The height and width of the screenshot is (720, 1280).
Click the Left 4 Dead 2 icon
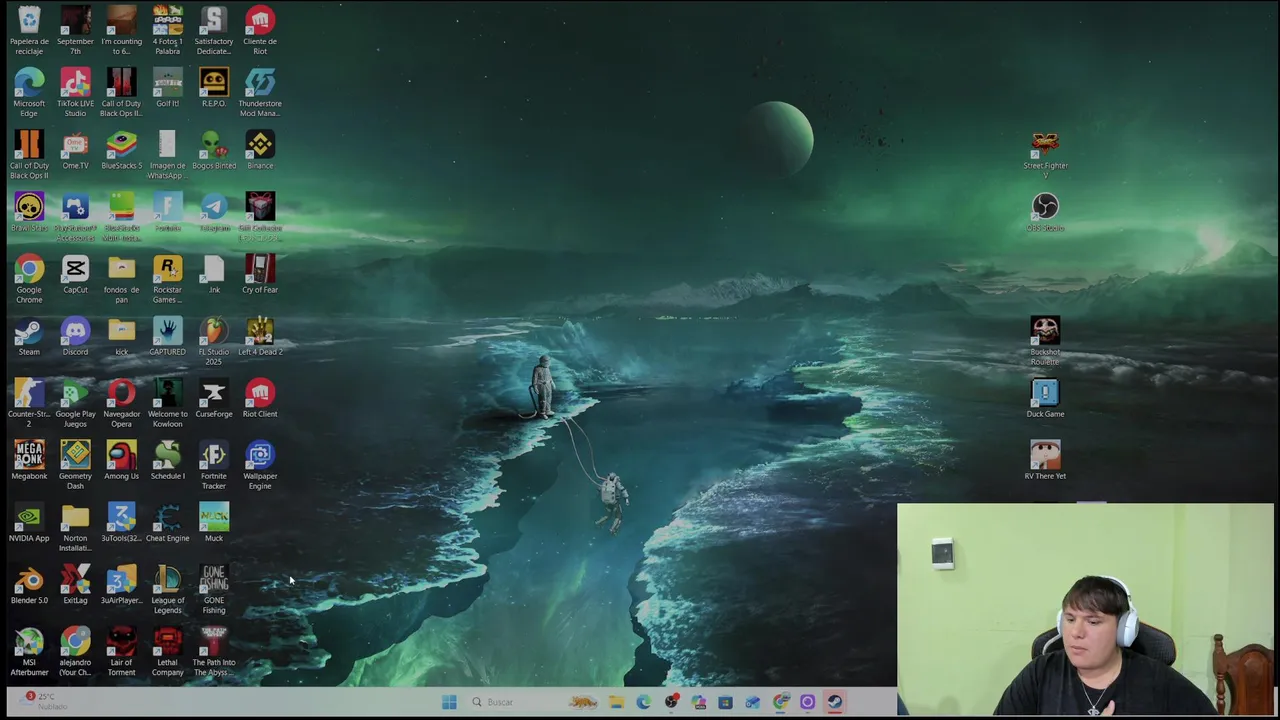pos(260,336)
